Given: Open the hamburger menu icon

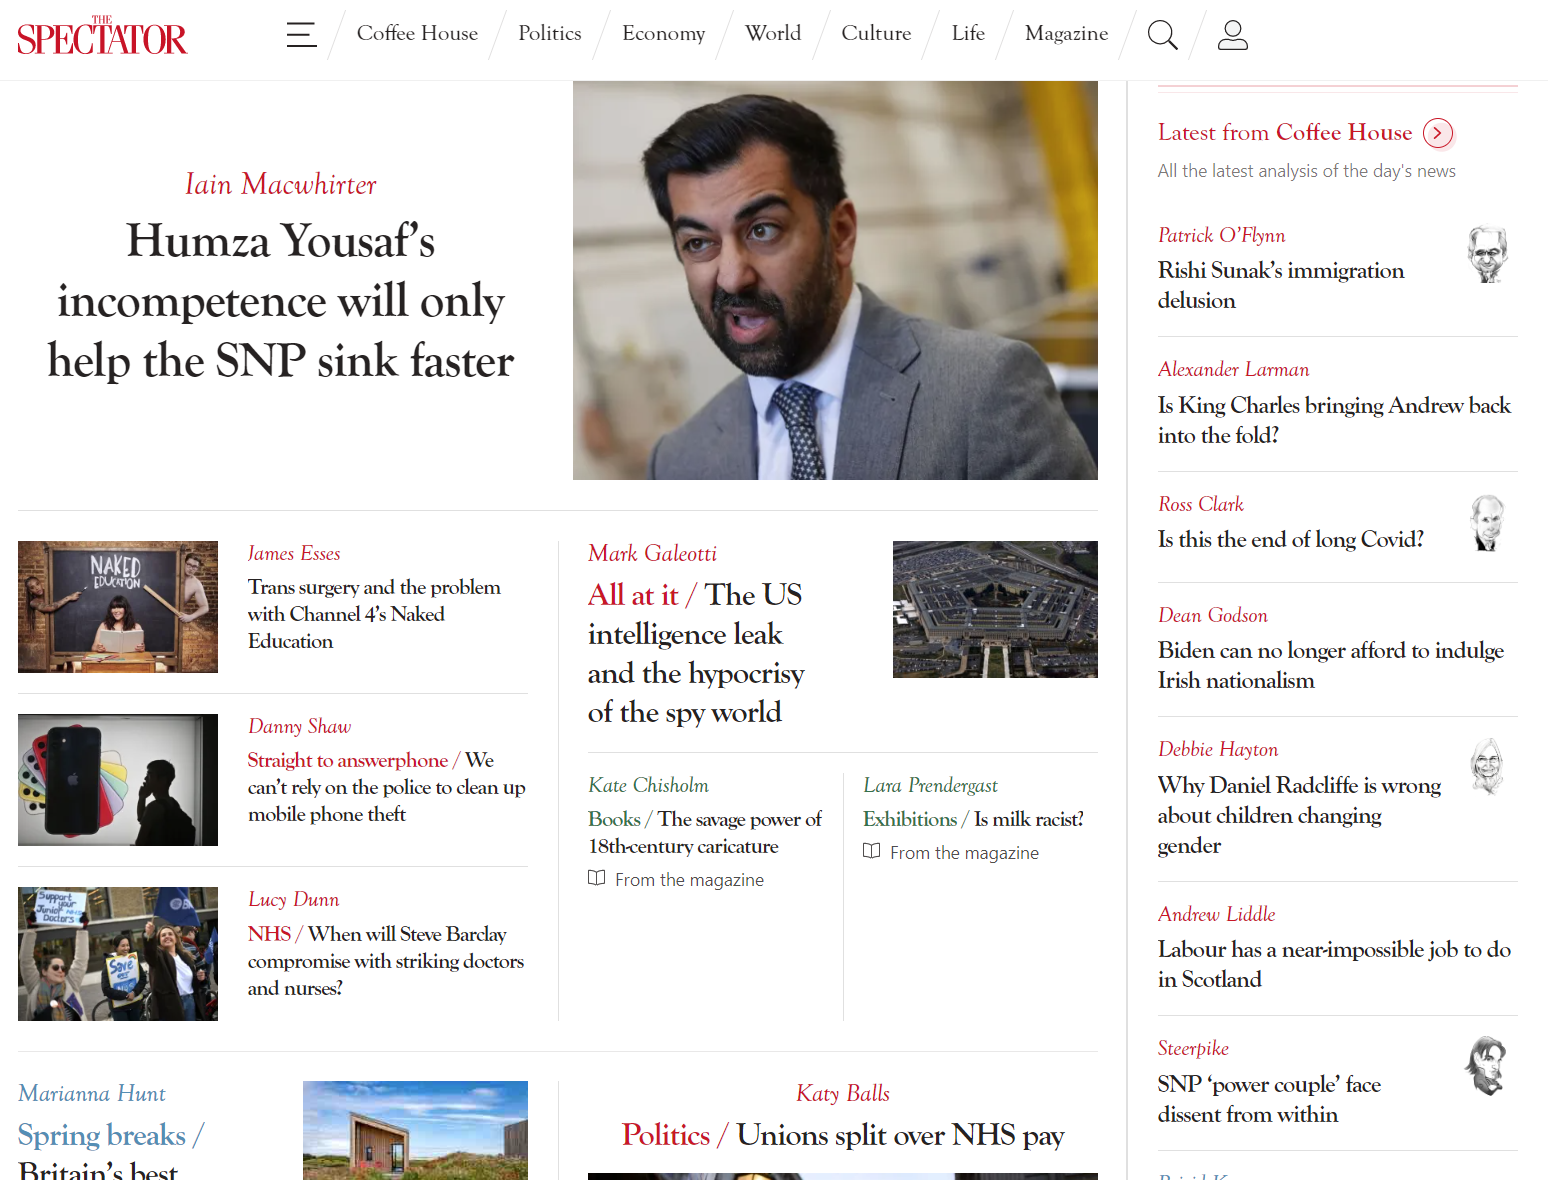Looking at the screenshot, I should [x=301, y=35].
